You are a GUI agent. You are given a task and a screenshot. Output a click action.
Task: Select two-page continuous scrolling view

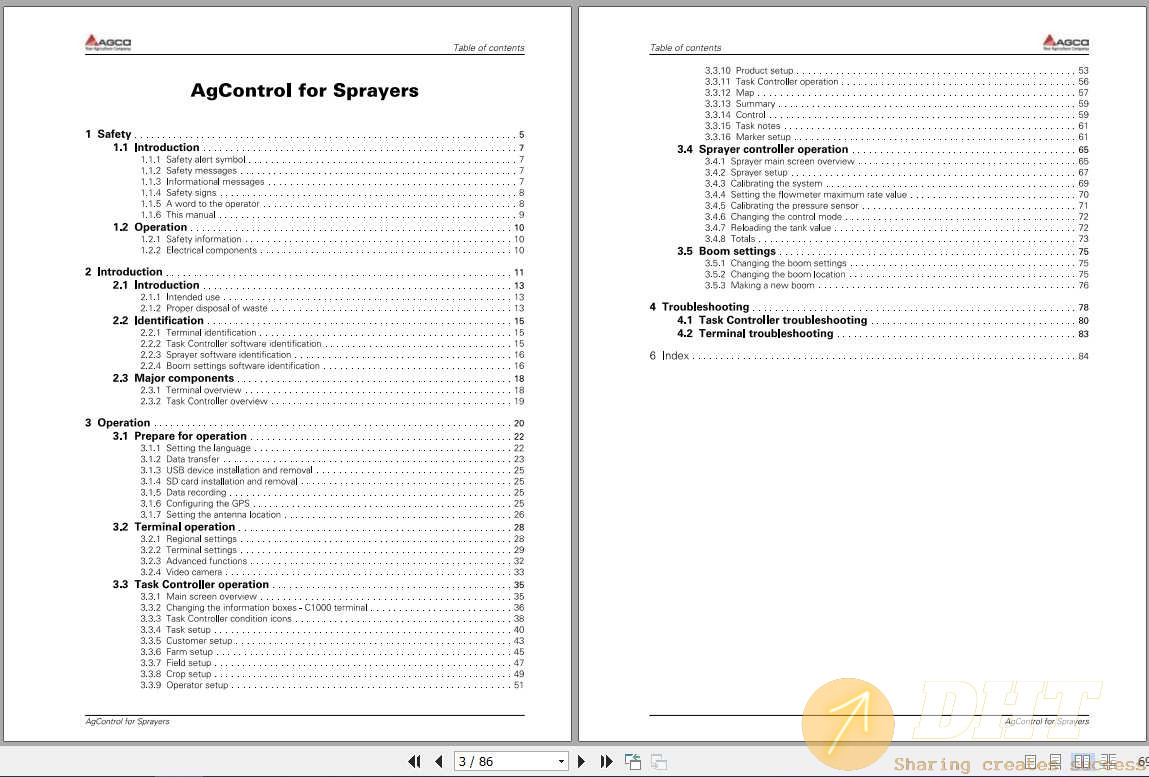coord(1109,762)
